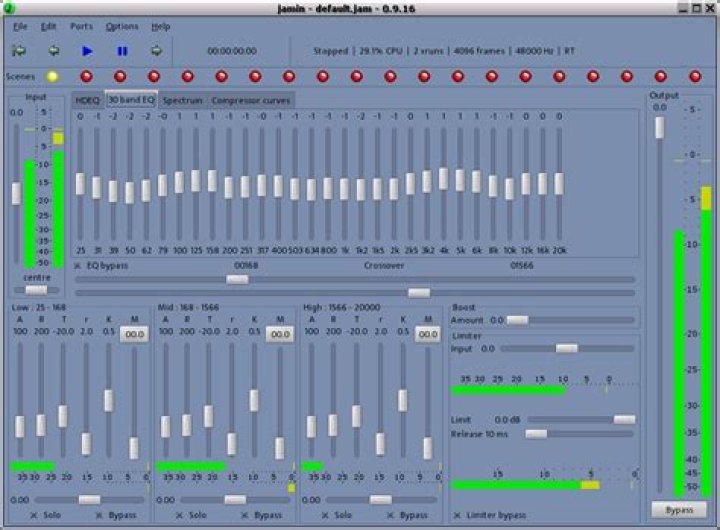
Task: Click the Limit 0.0 dB slider handle
Action: point(624,420)
